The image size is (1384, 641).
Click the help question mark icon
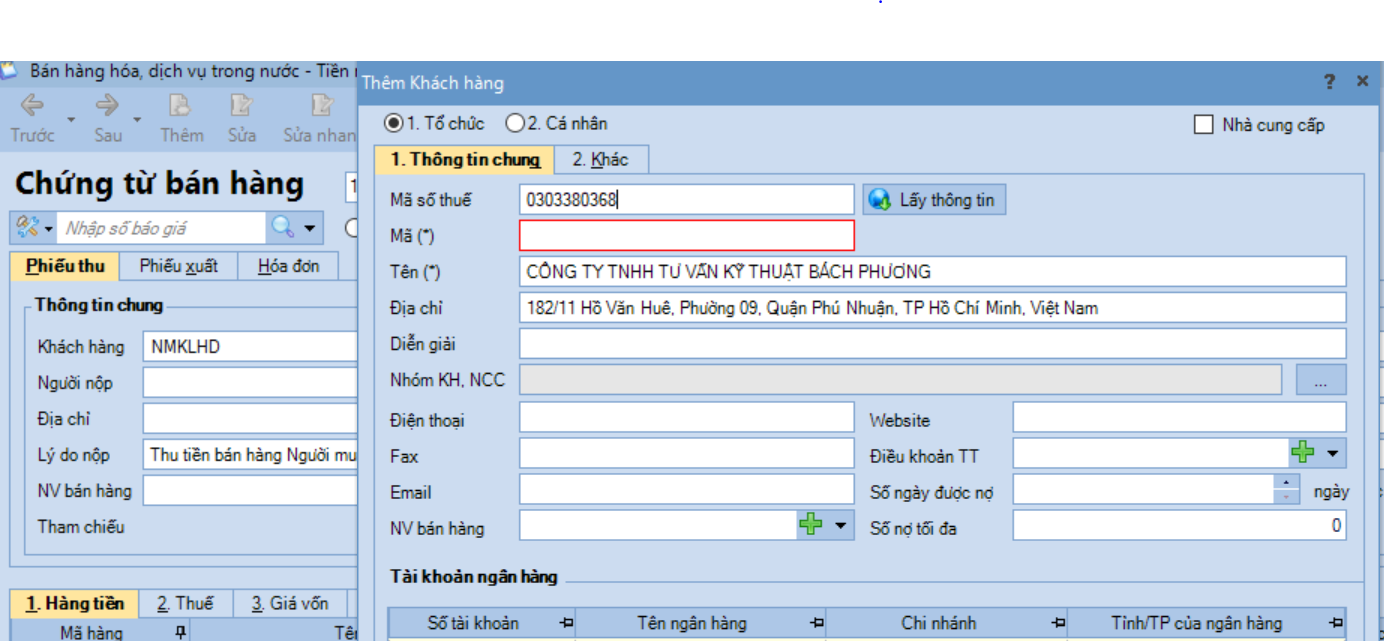[1329, 82]
